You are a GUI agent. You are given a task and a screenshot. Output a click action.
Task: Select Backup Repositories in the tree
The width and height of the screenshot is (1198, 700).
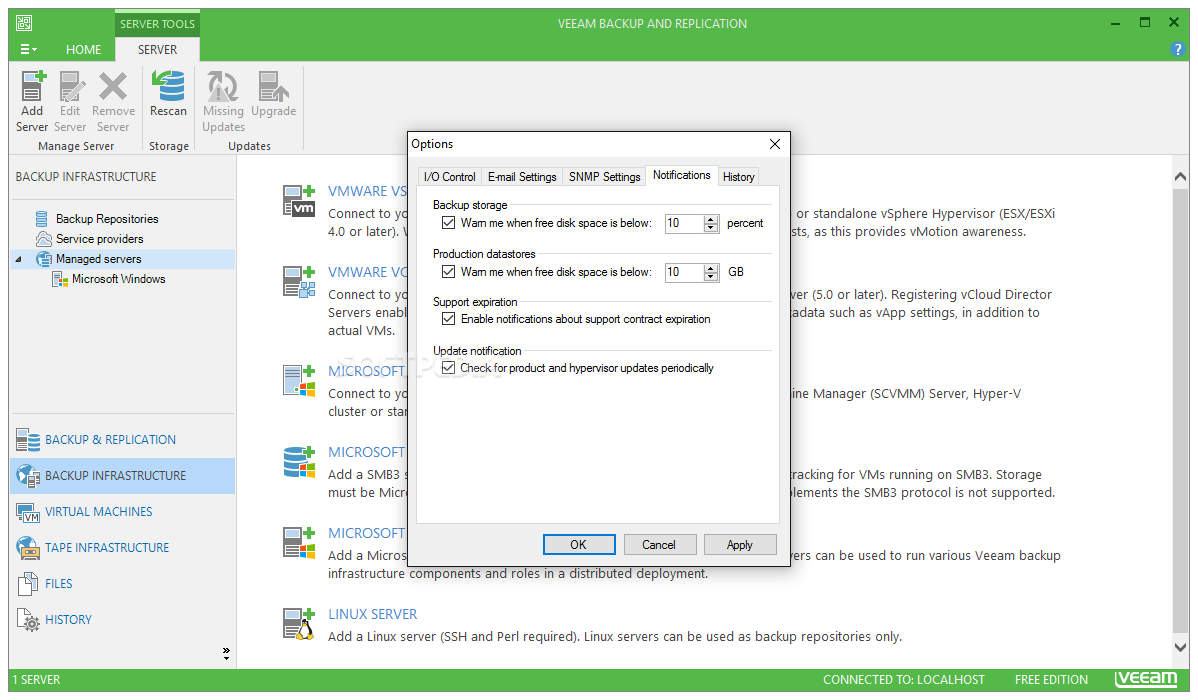point(107,219)
